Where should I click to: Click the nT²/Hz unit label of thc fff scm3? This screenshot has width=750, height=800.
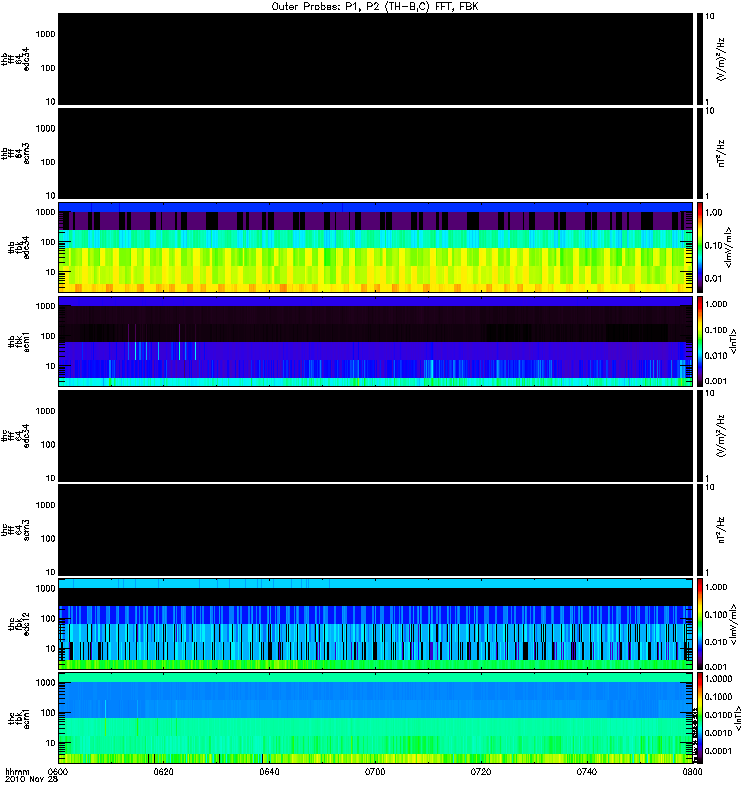point(721,530)
